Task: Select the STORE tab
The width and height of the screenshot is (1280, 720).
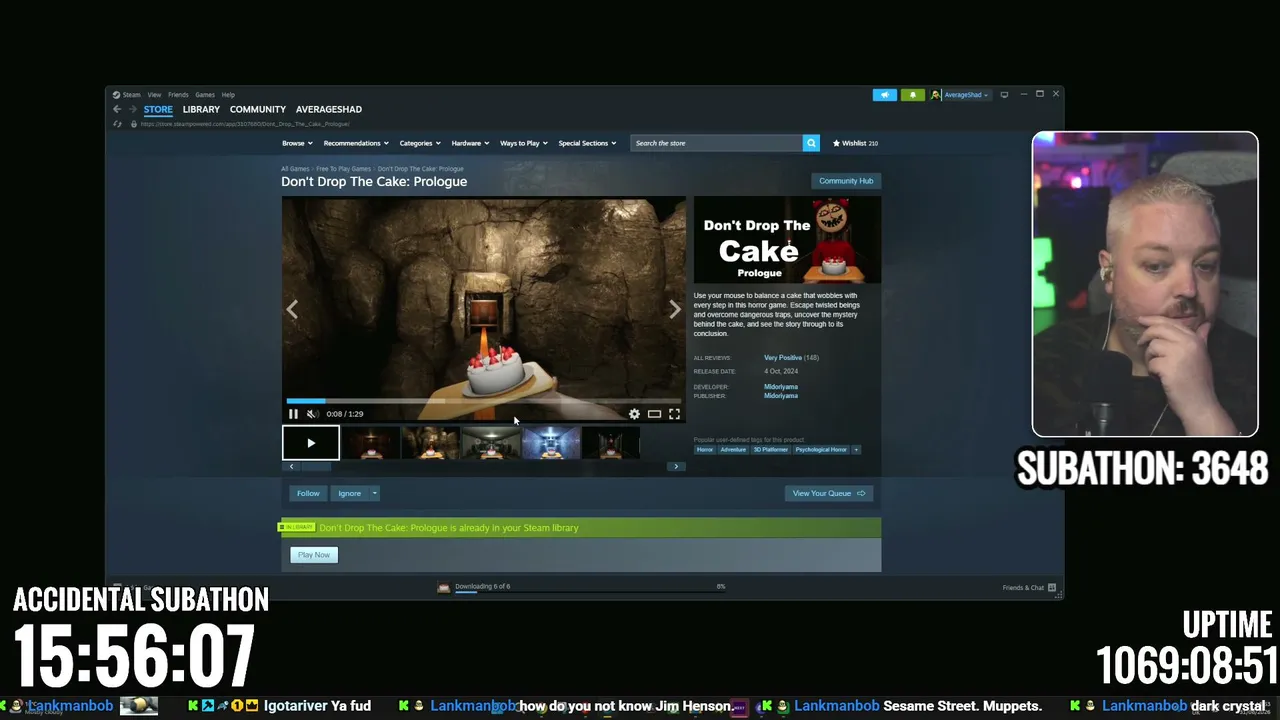Action: tap(158, 109)
